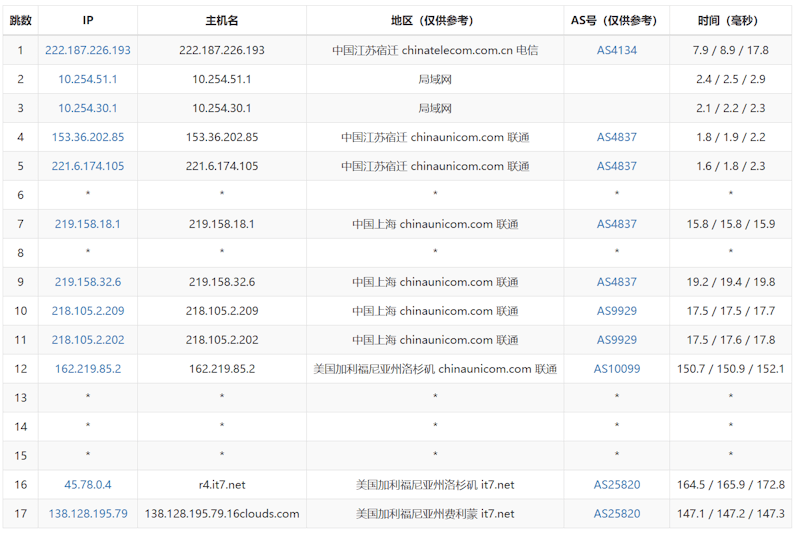Image resolution: width=800 pixels, height=534 pixels.
Task: Click AS10099 link in hop 12 row
Action: point(617,369)
